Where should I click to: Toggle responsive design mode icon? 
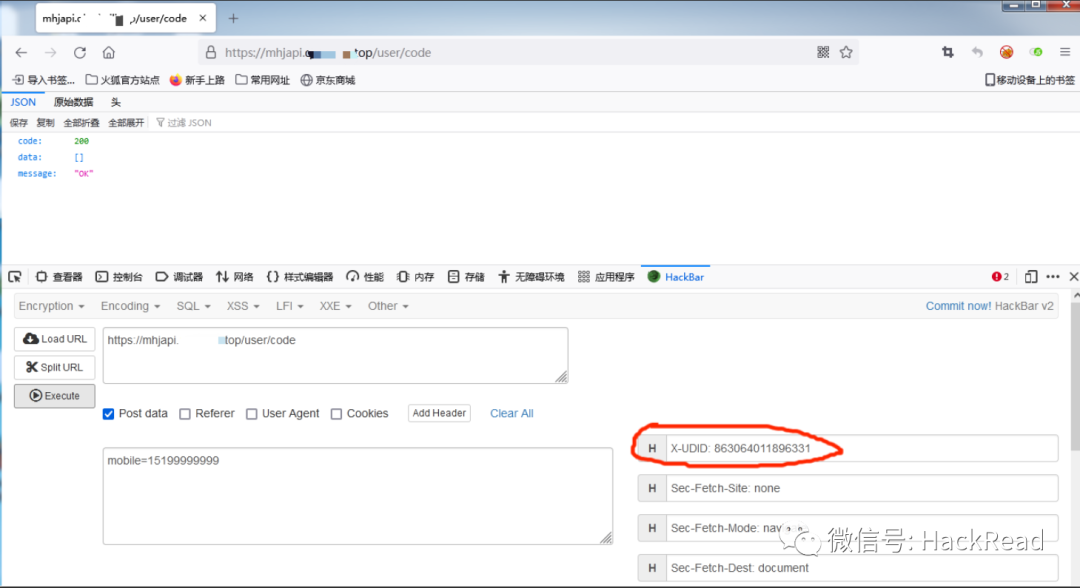(1031, 277)
